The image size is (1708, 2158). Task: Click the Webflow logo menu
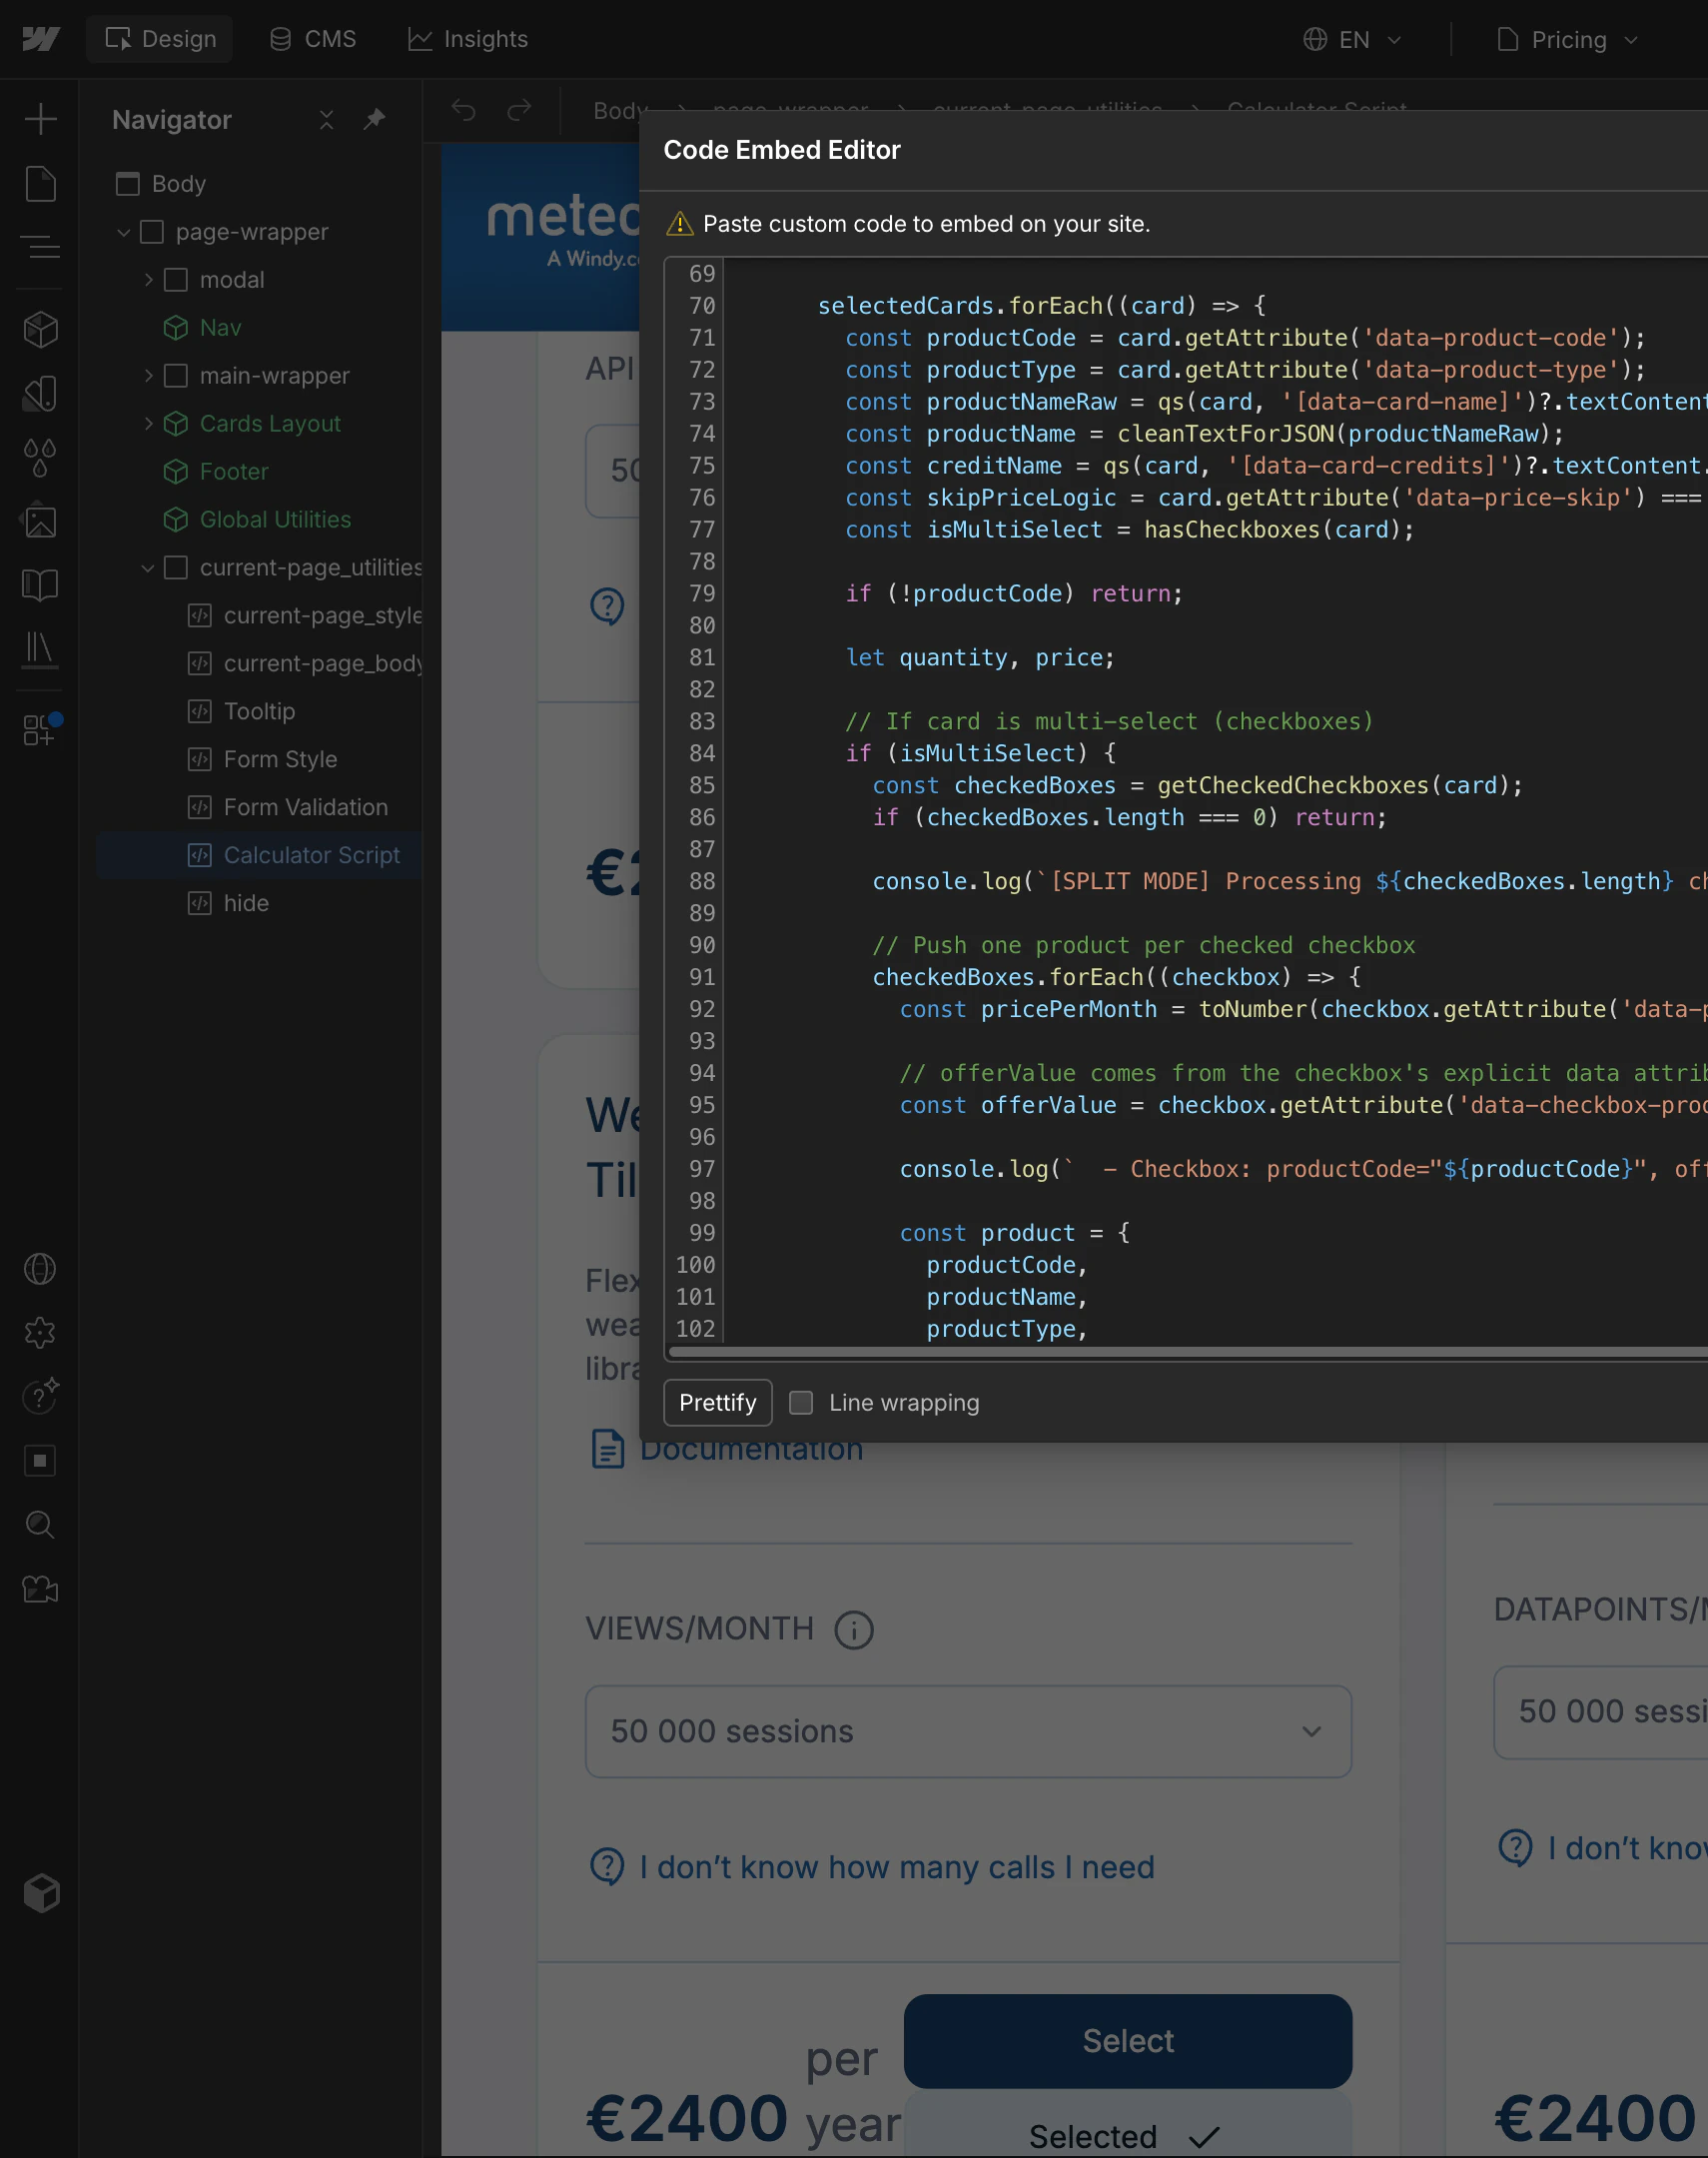tap(40, 39)
